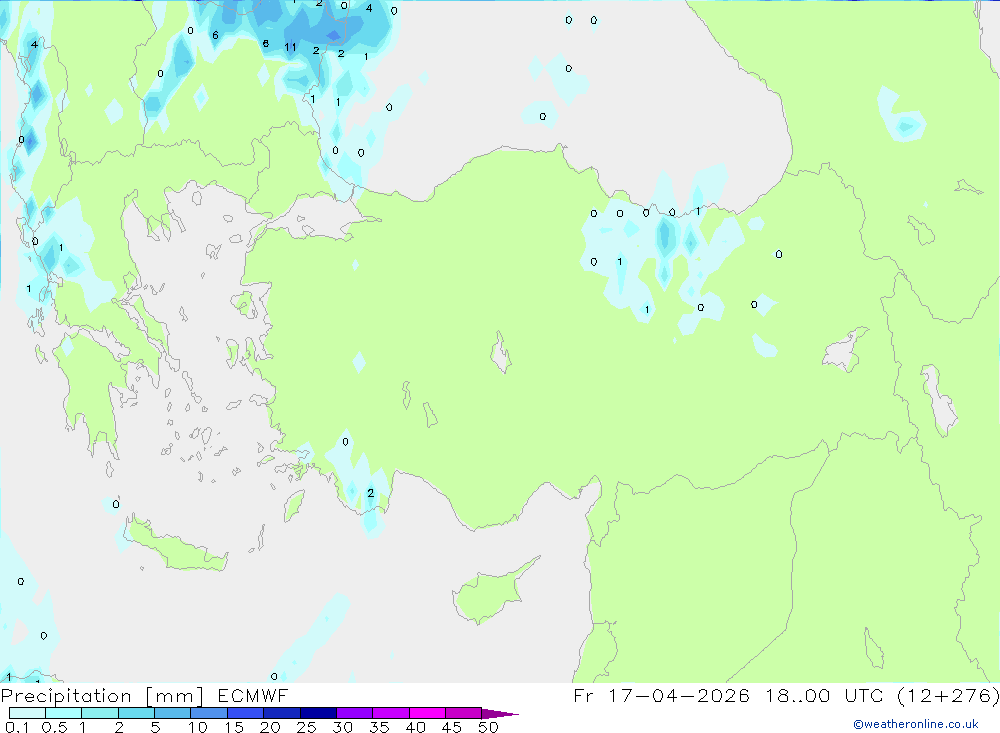Open the weatheronline.co.uk credit link
The width and height of the screenshot is (1000, 733).
pos(916,724)
